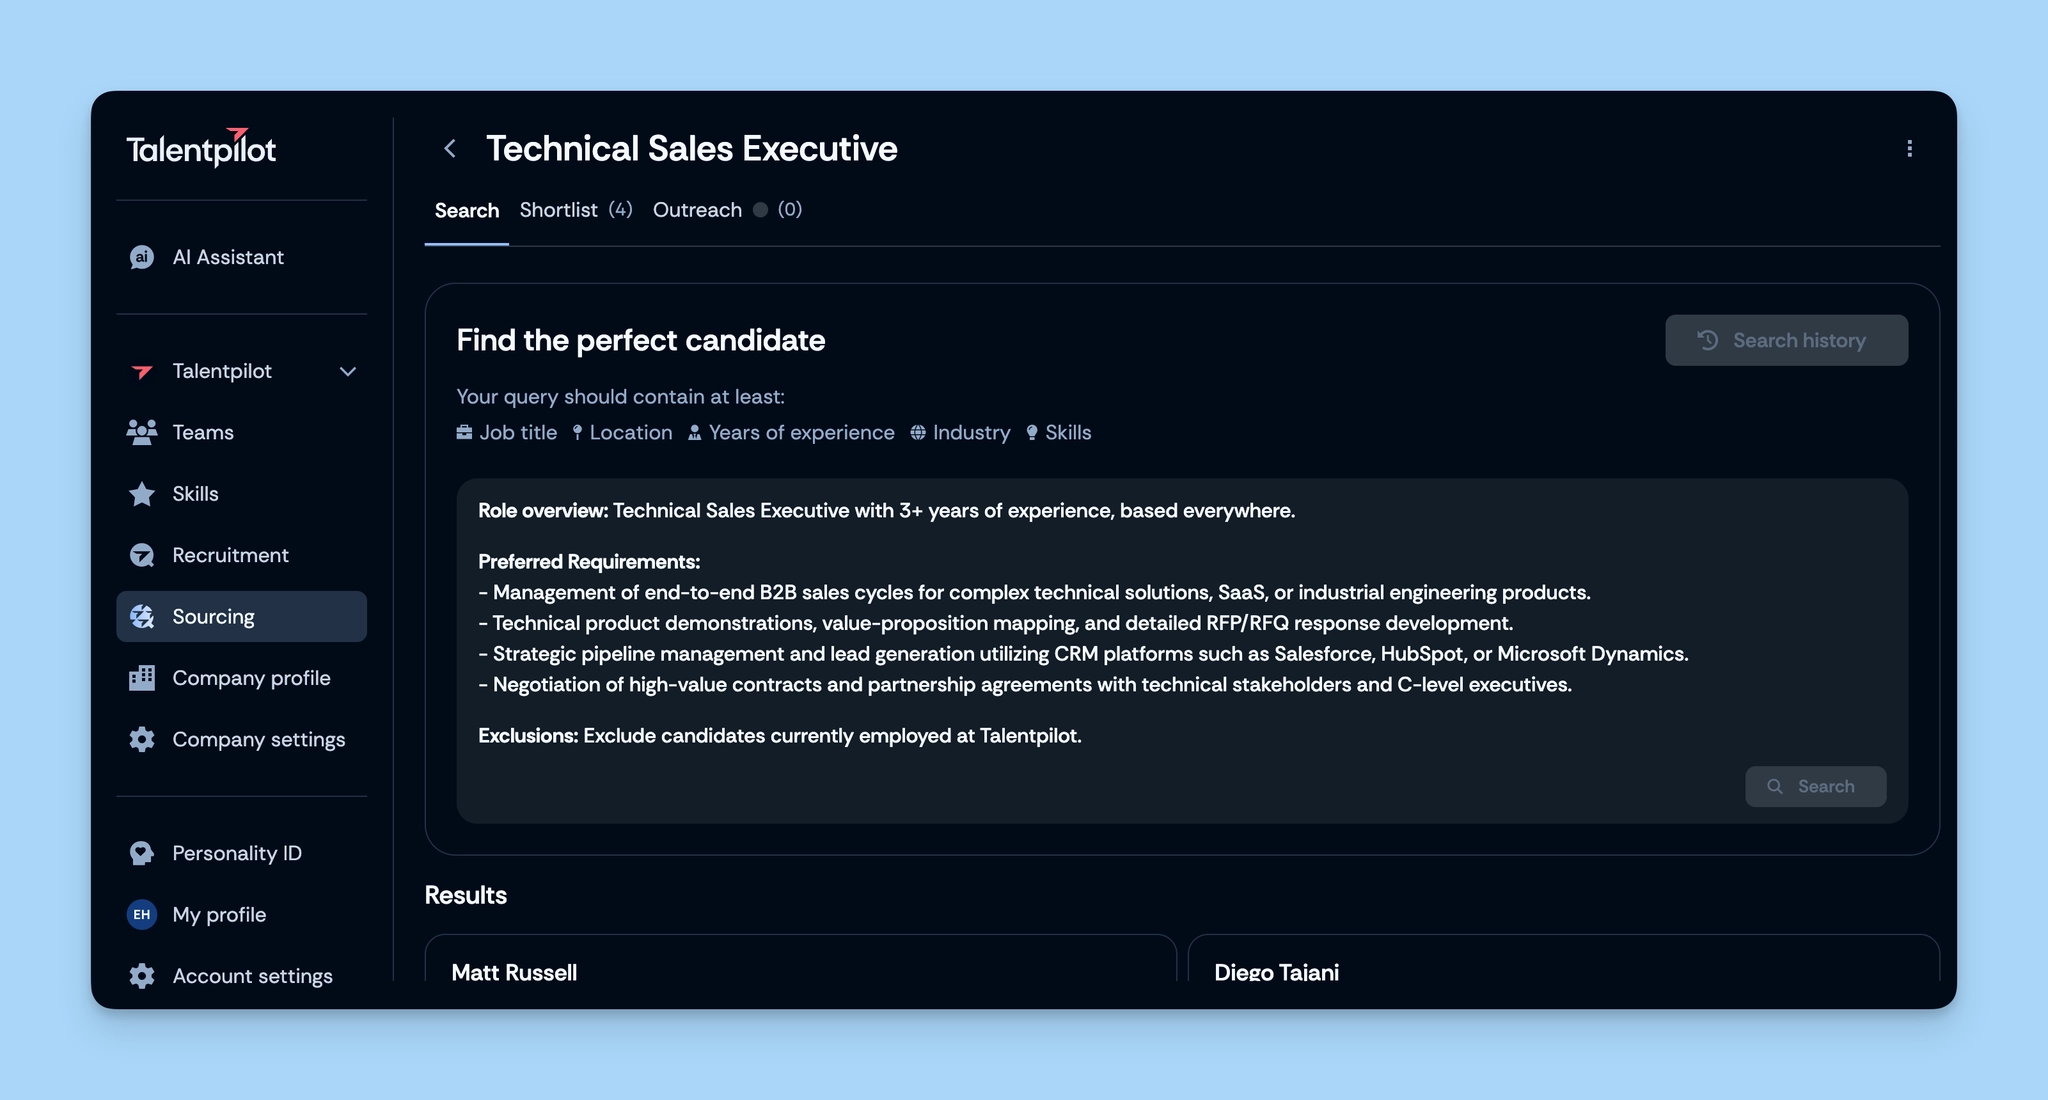The height and width of the screenshot is (1100, 2048).
Task: Click the Company settings gear icon
Action: [142, 739]
